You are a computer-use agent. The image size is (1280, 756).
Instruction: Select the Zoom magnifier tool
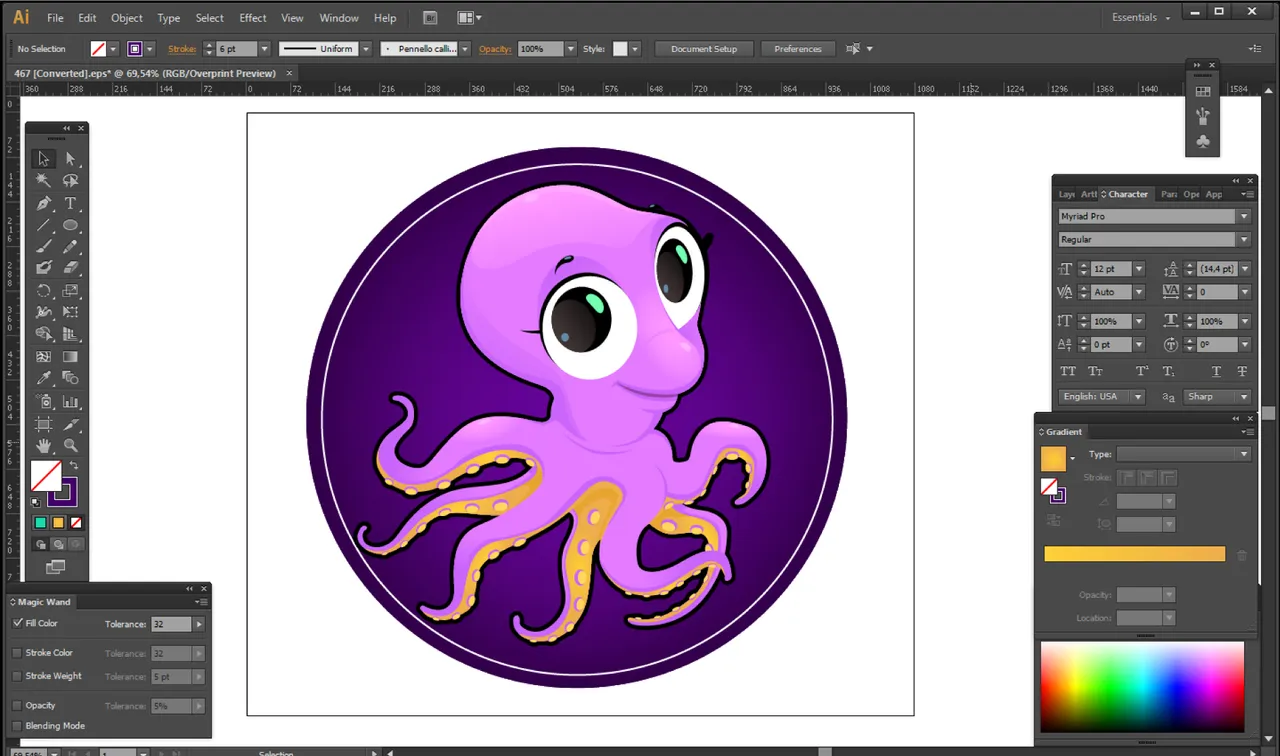tap(71, 446)
